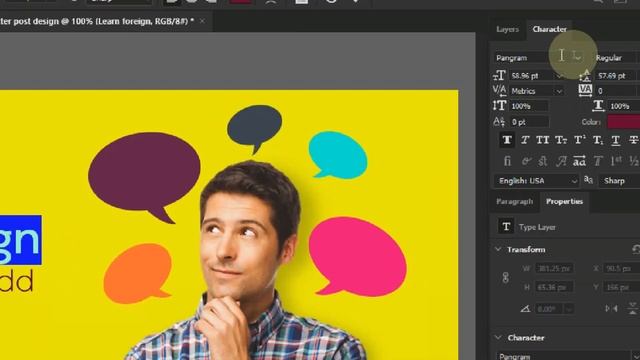Toggle Subscript text style
Image resolution: width=640 pixels, height=360 pixels.
click(598, 140)
